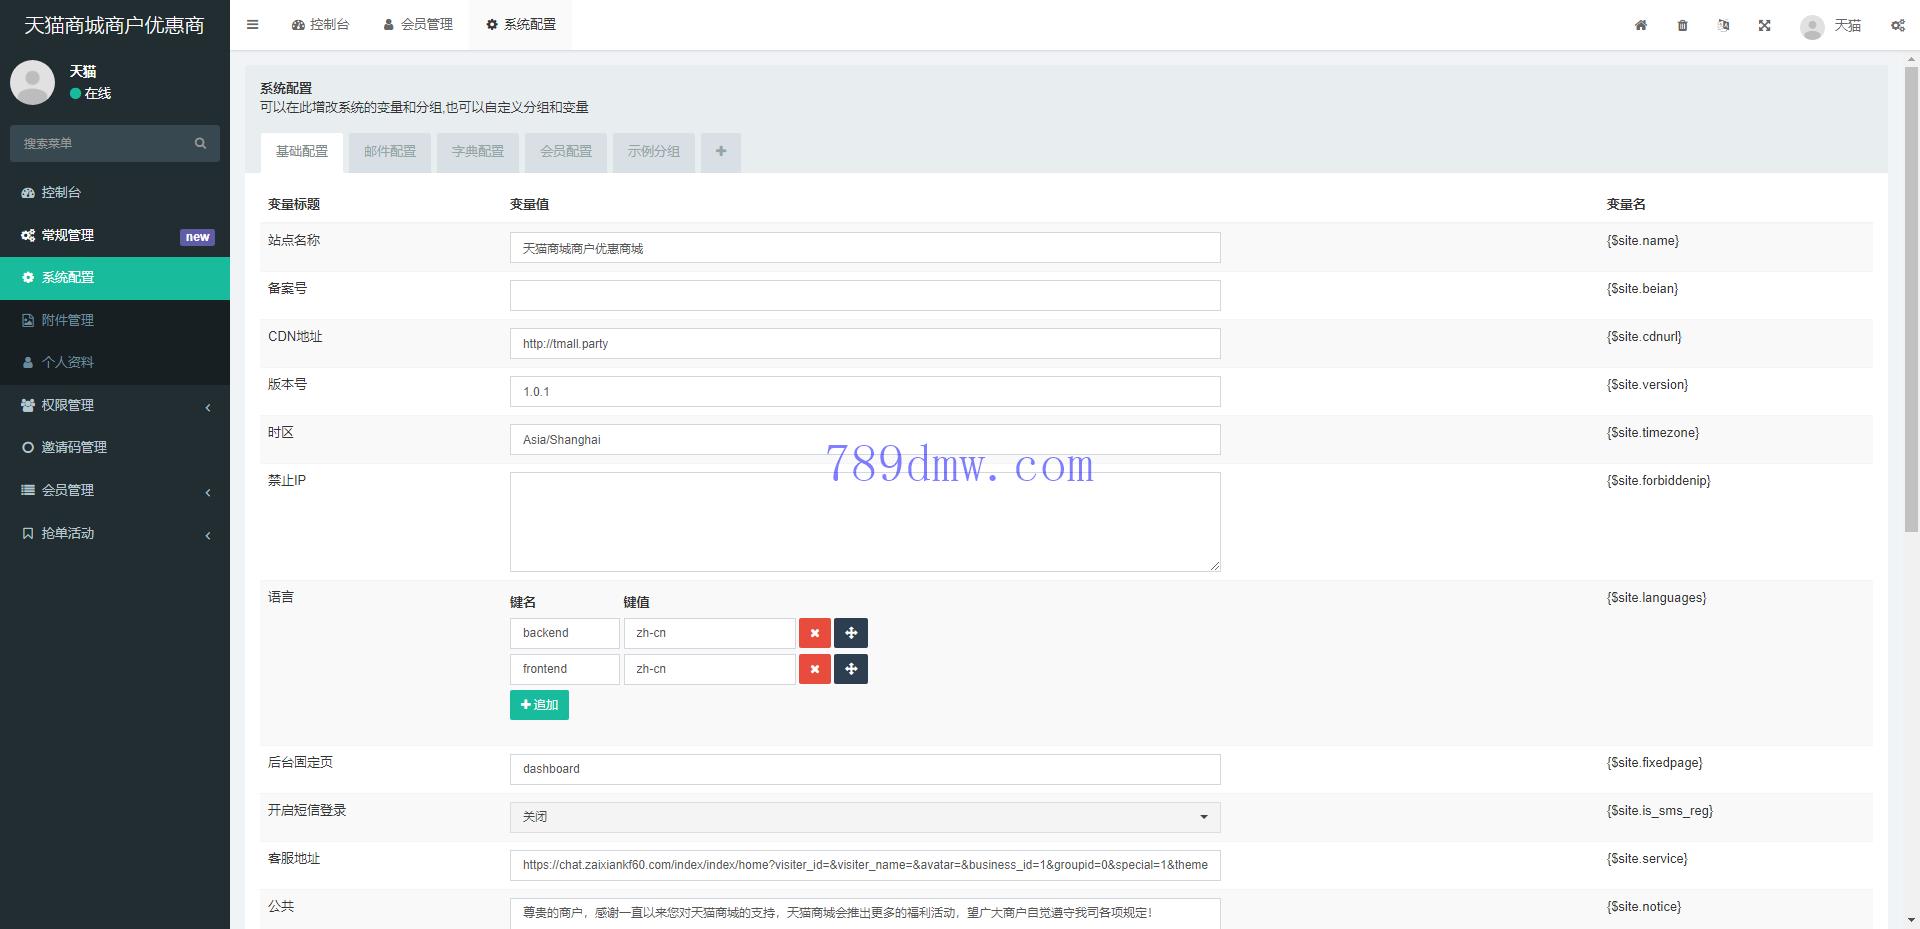
Task: Click the move handle for frontend row
Action: point(851,669)
